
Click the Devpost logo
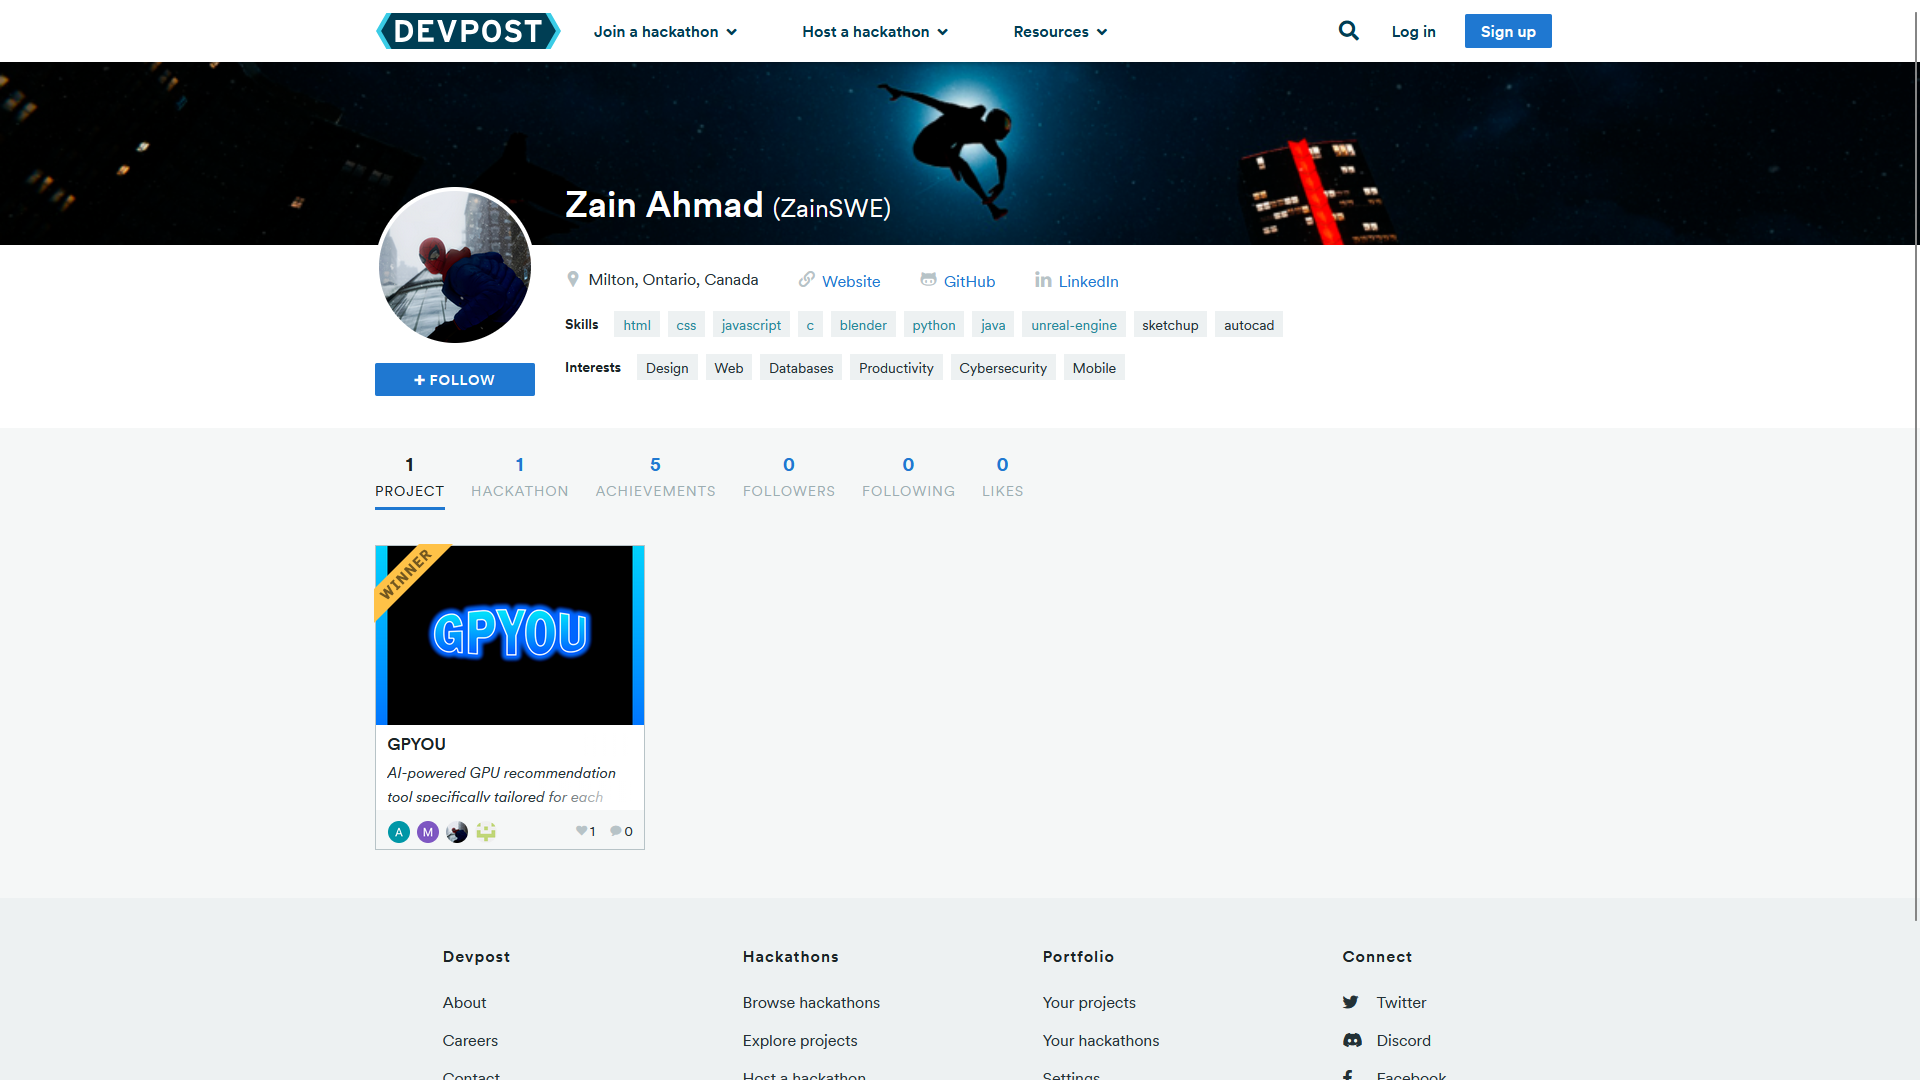tap(468, 31)
